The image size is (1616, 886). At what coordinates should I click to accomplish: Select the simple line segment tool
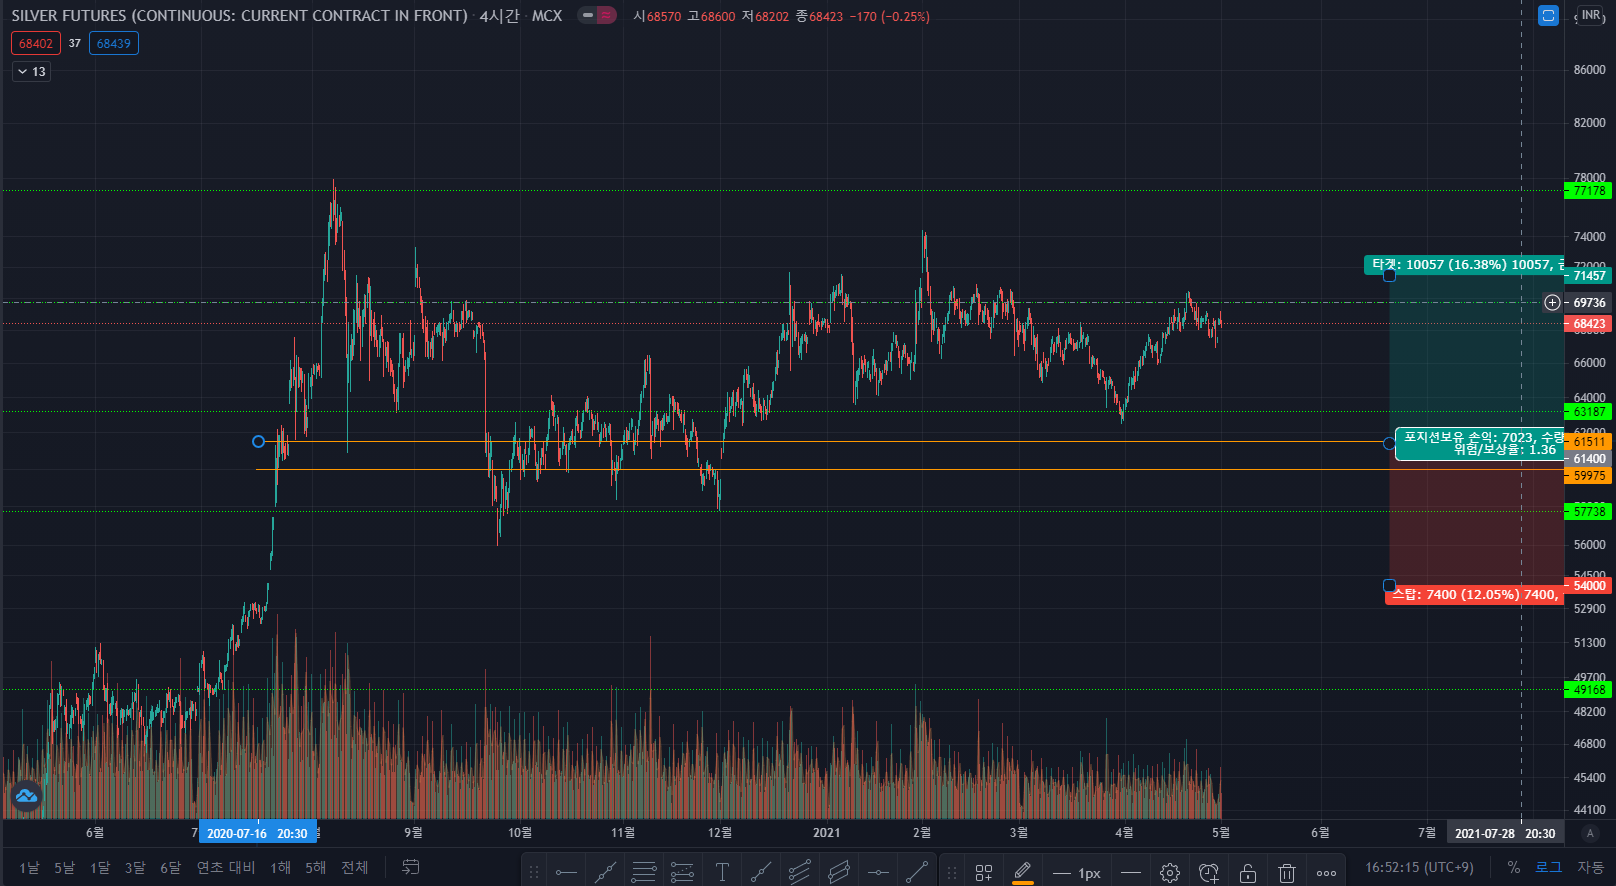click(917, 872)
